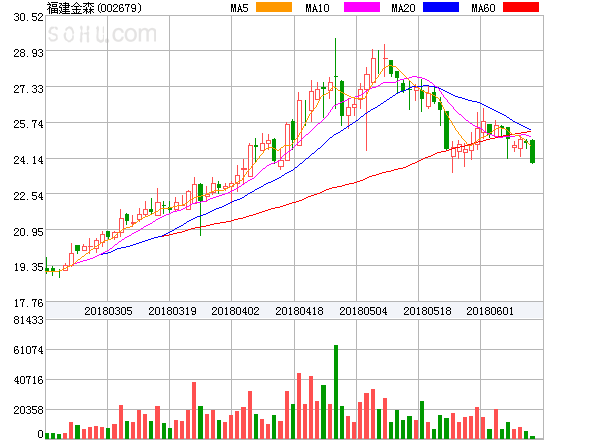Click the MA20 legend label
Screen dimensions: 600x440
pos(403,8)
